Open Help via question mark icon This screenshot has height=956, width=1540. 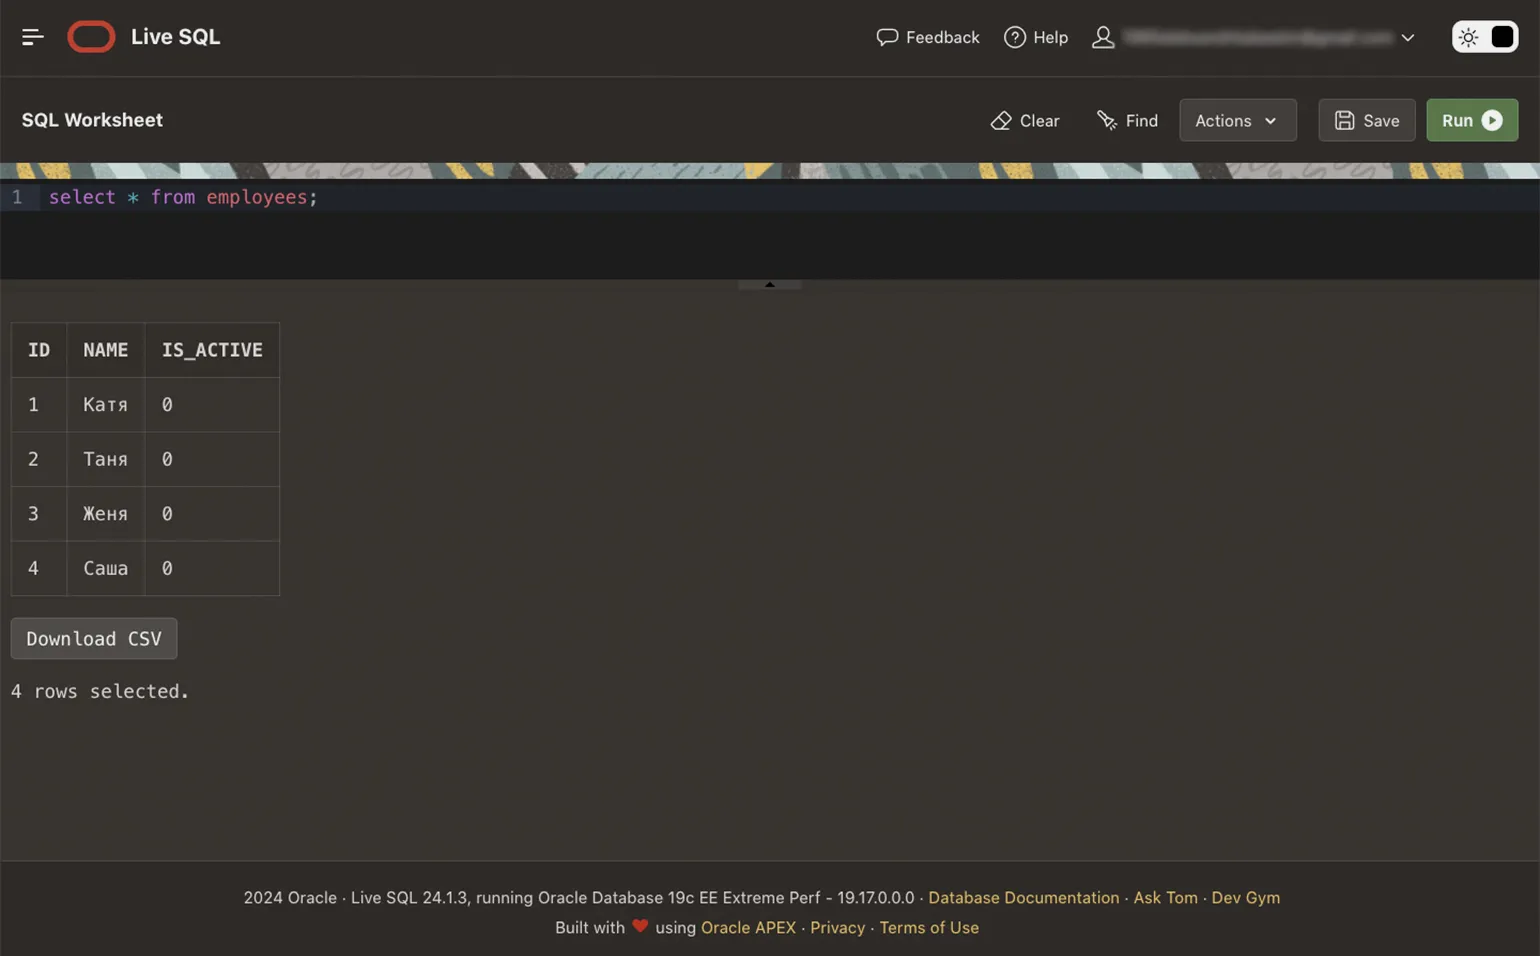[1014, 37]
